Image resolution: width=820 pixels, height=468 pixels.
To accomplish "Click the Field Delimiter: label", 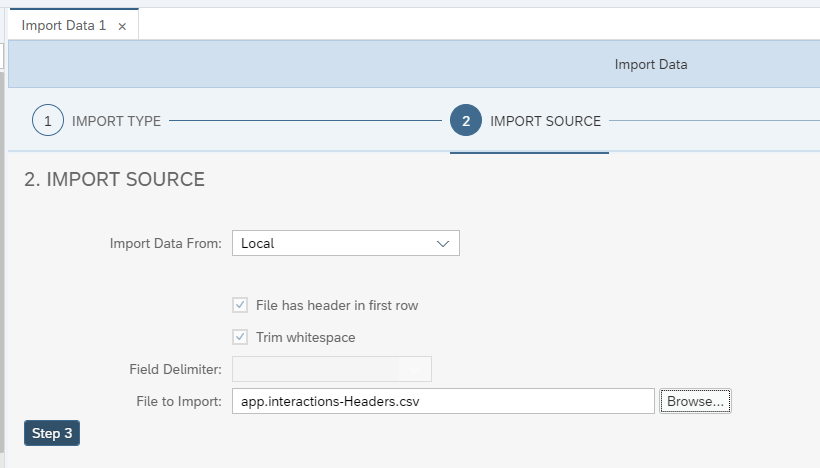I will tap(175, 369).
